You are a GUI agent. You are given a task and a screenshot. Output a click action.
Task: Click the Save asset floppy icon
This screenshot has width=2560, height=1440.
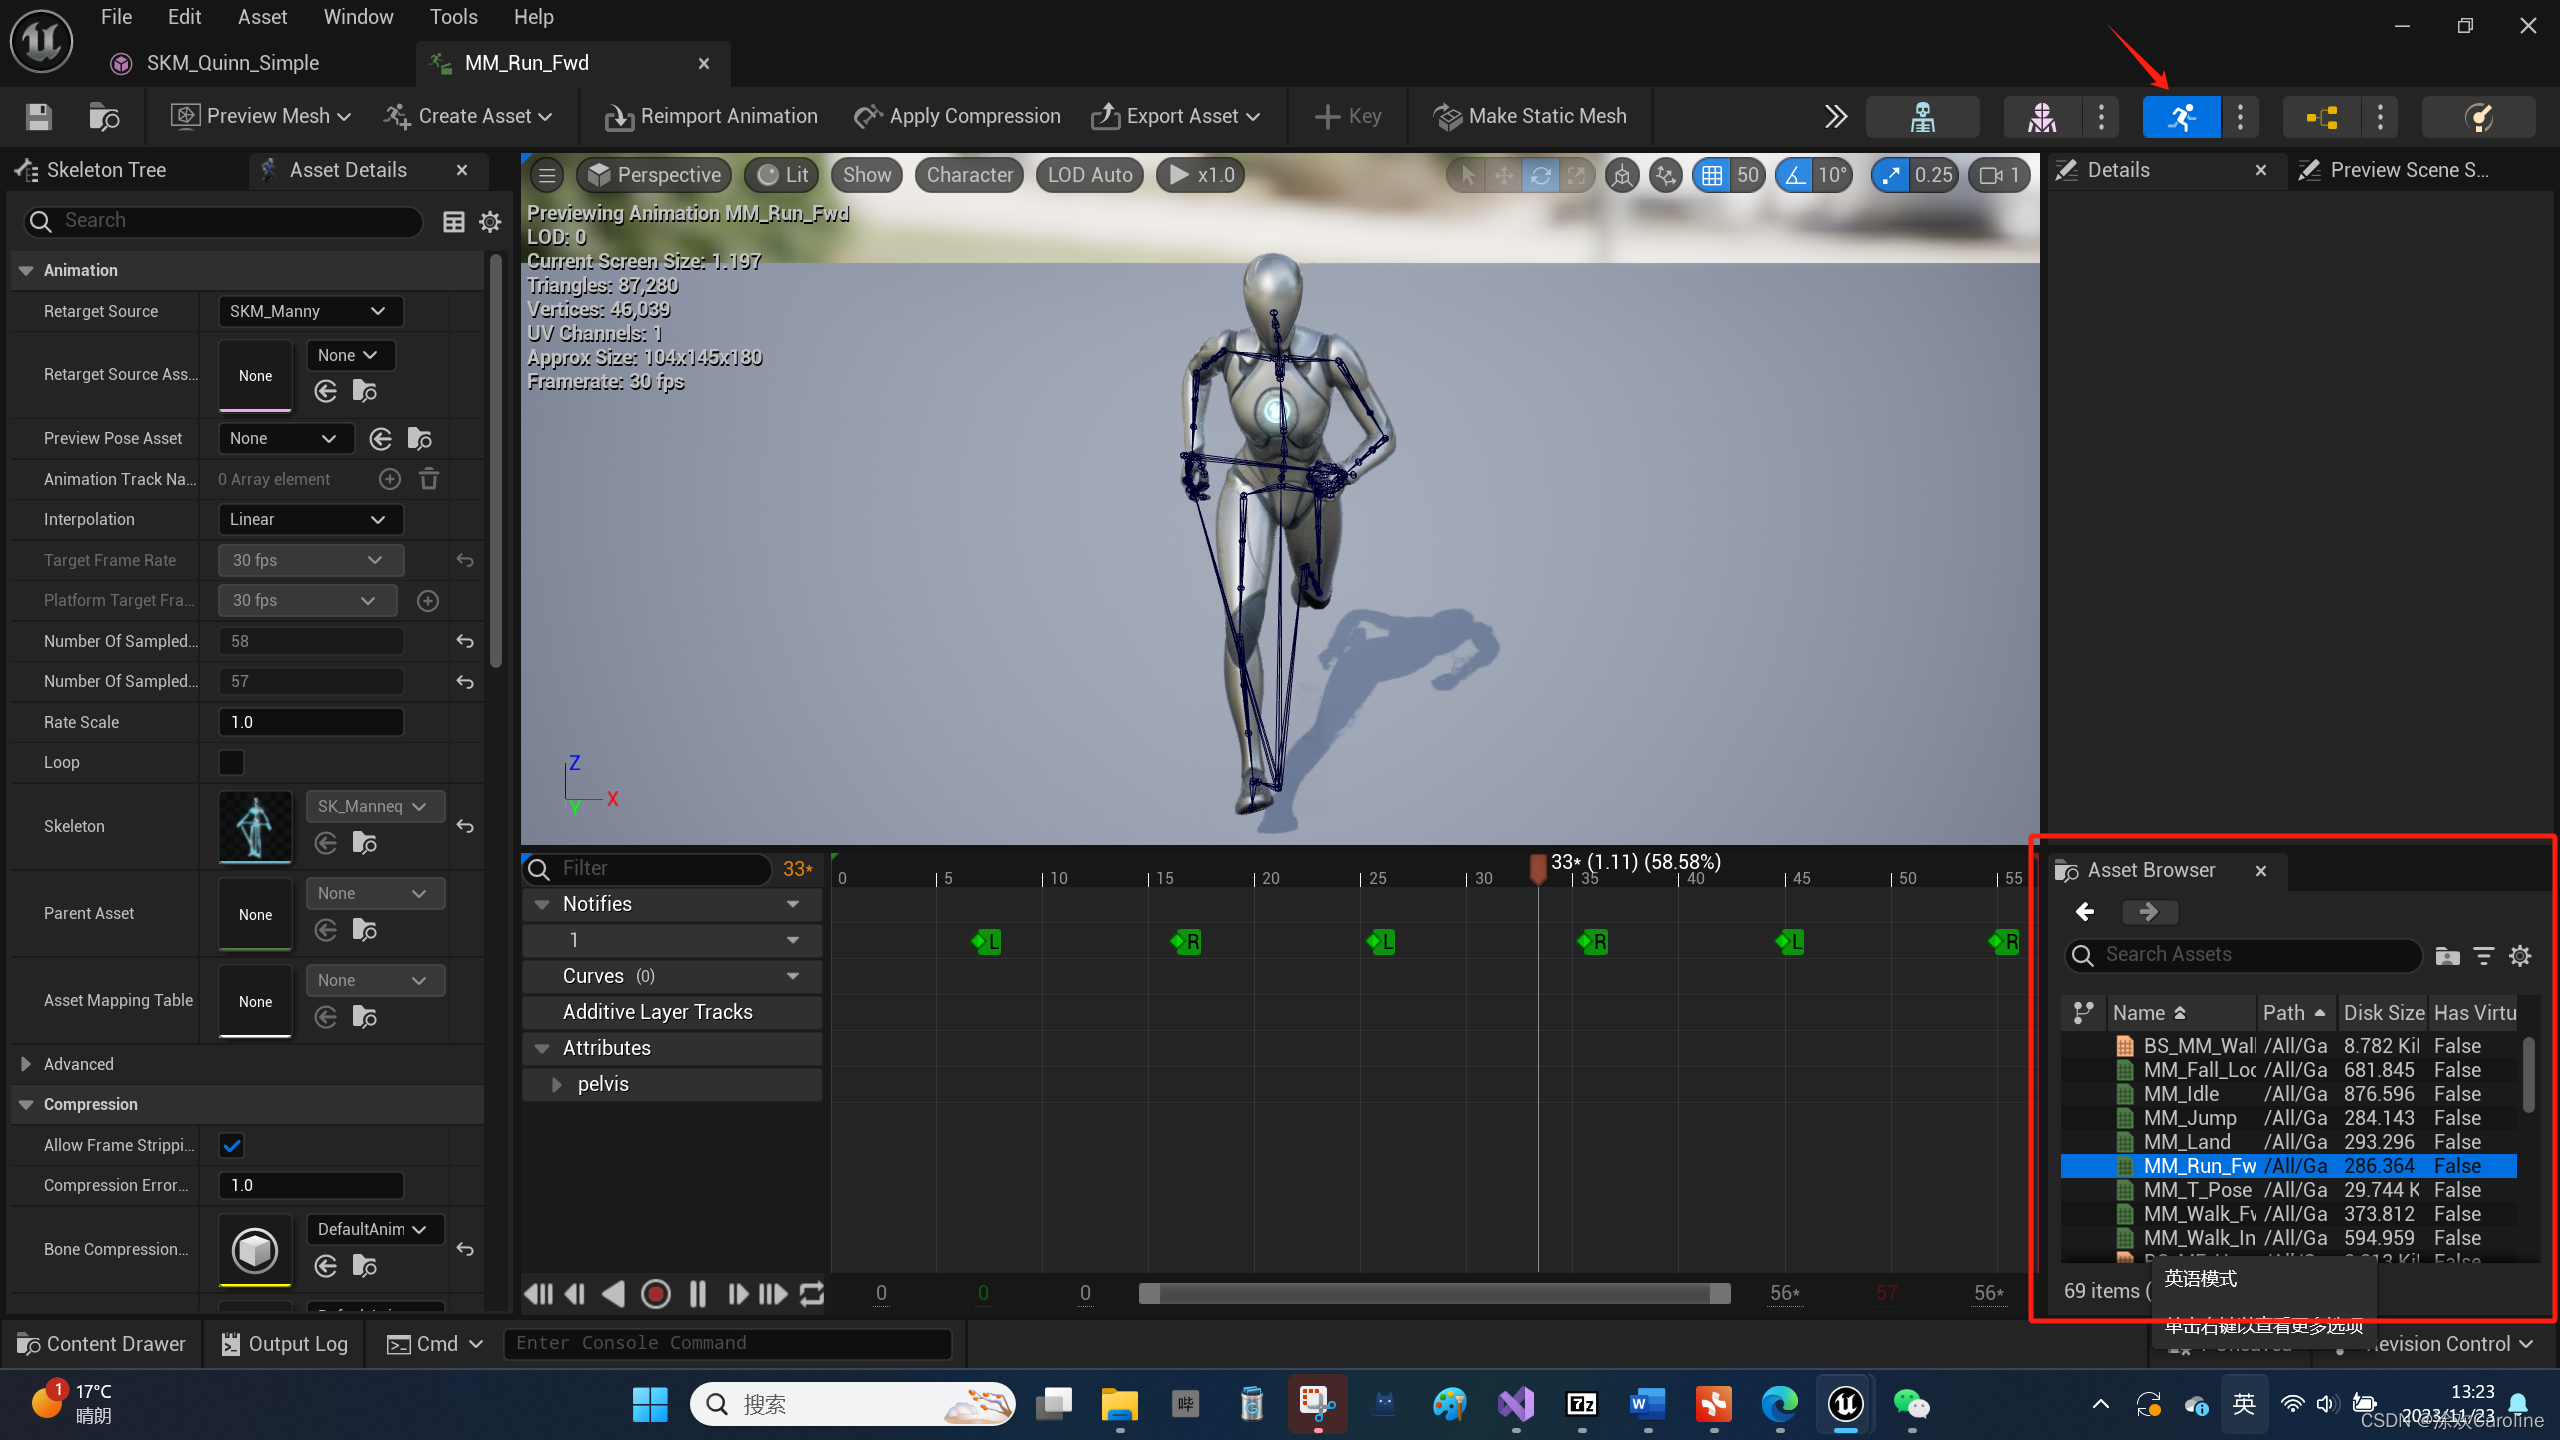[x=39, y=117]
